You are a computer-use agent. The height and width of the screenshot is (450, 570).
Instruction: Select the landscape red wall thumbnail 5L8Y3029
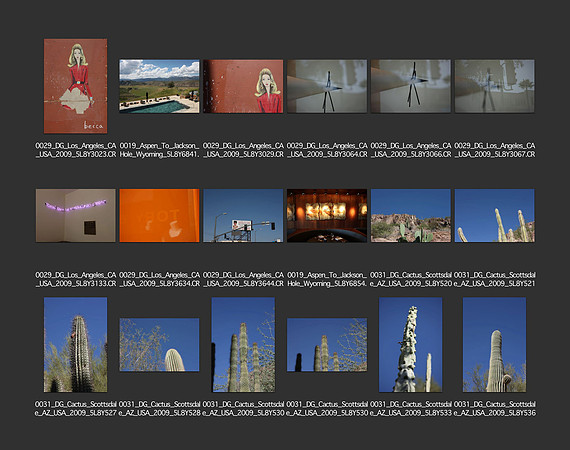pos(243,86)
